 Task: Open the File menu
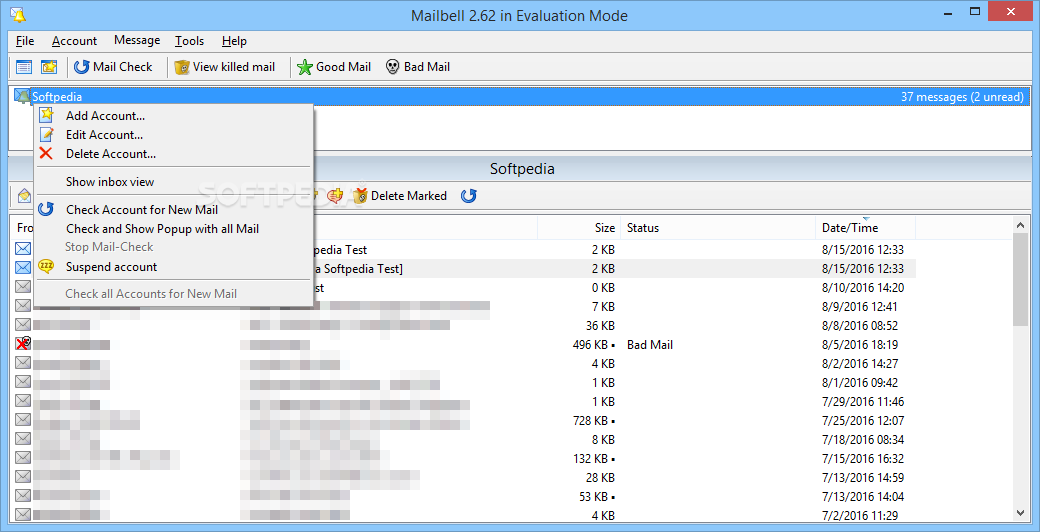pos(25,41)
